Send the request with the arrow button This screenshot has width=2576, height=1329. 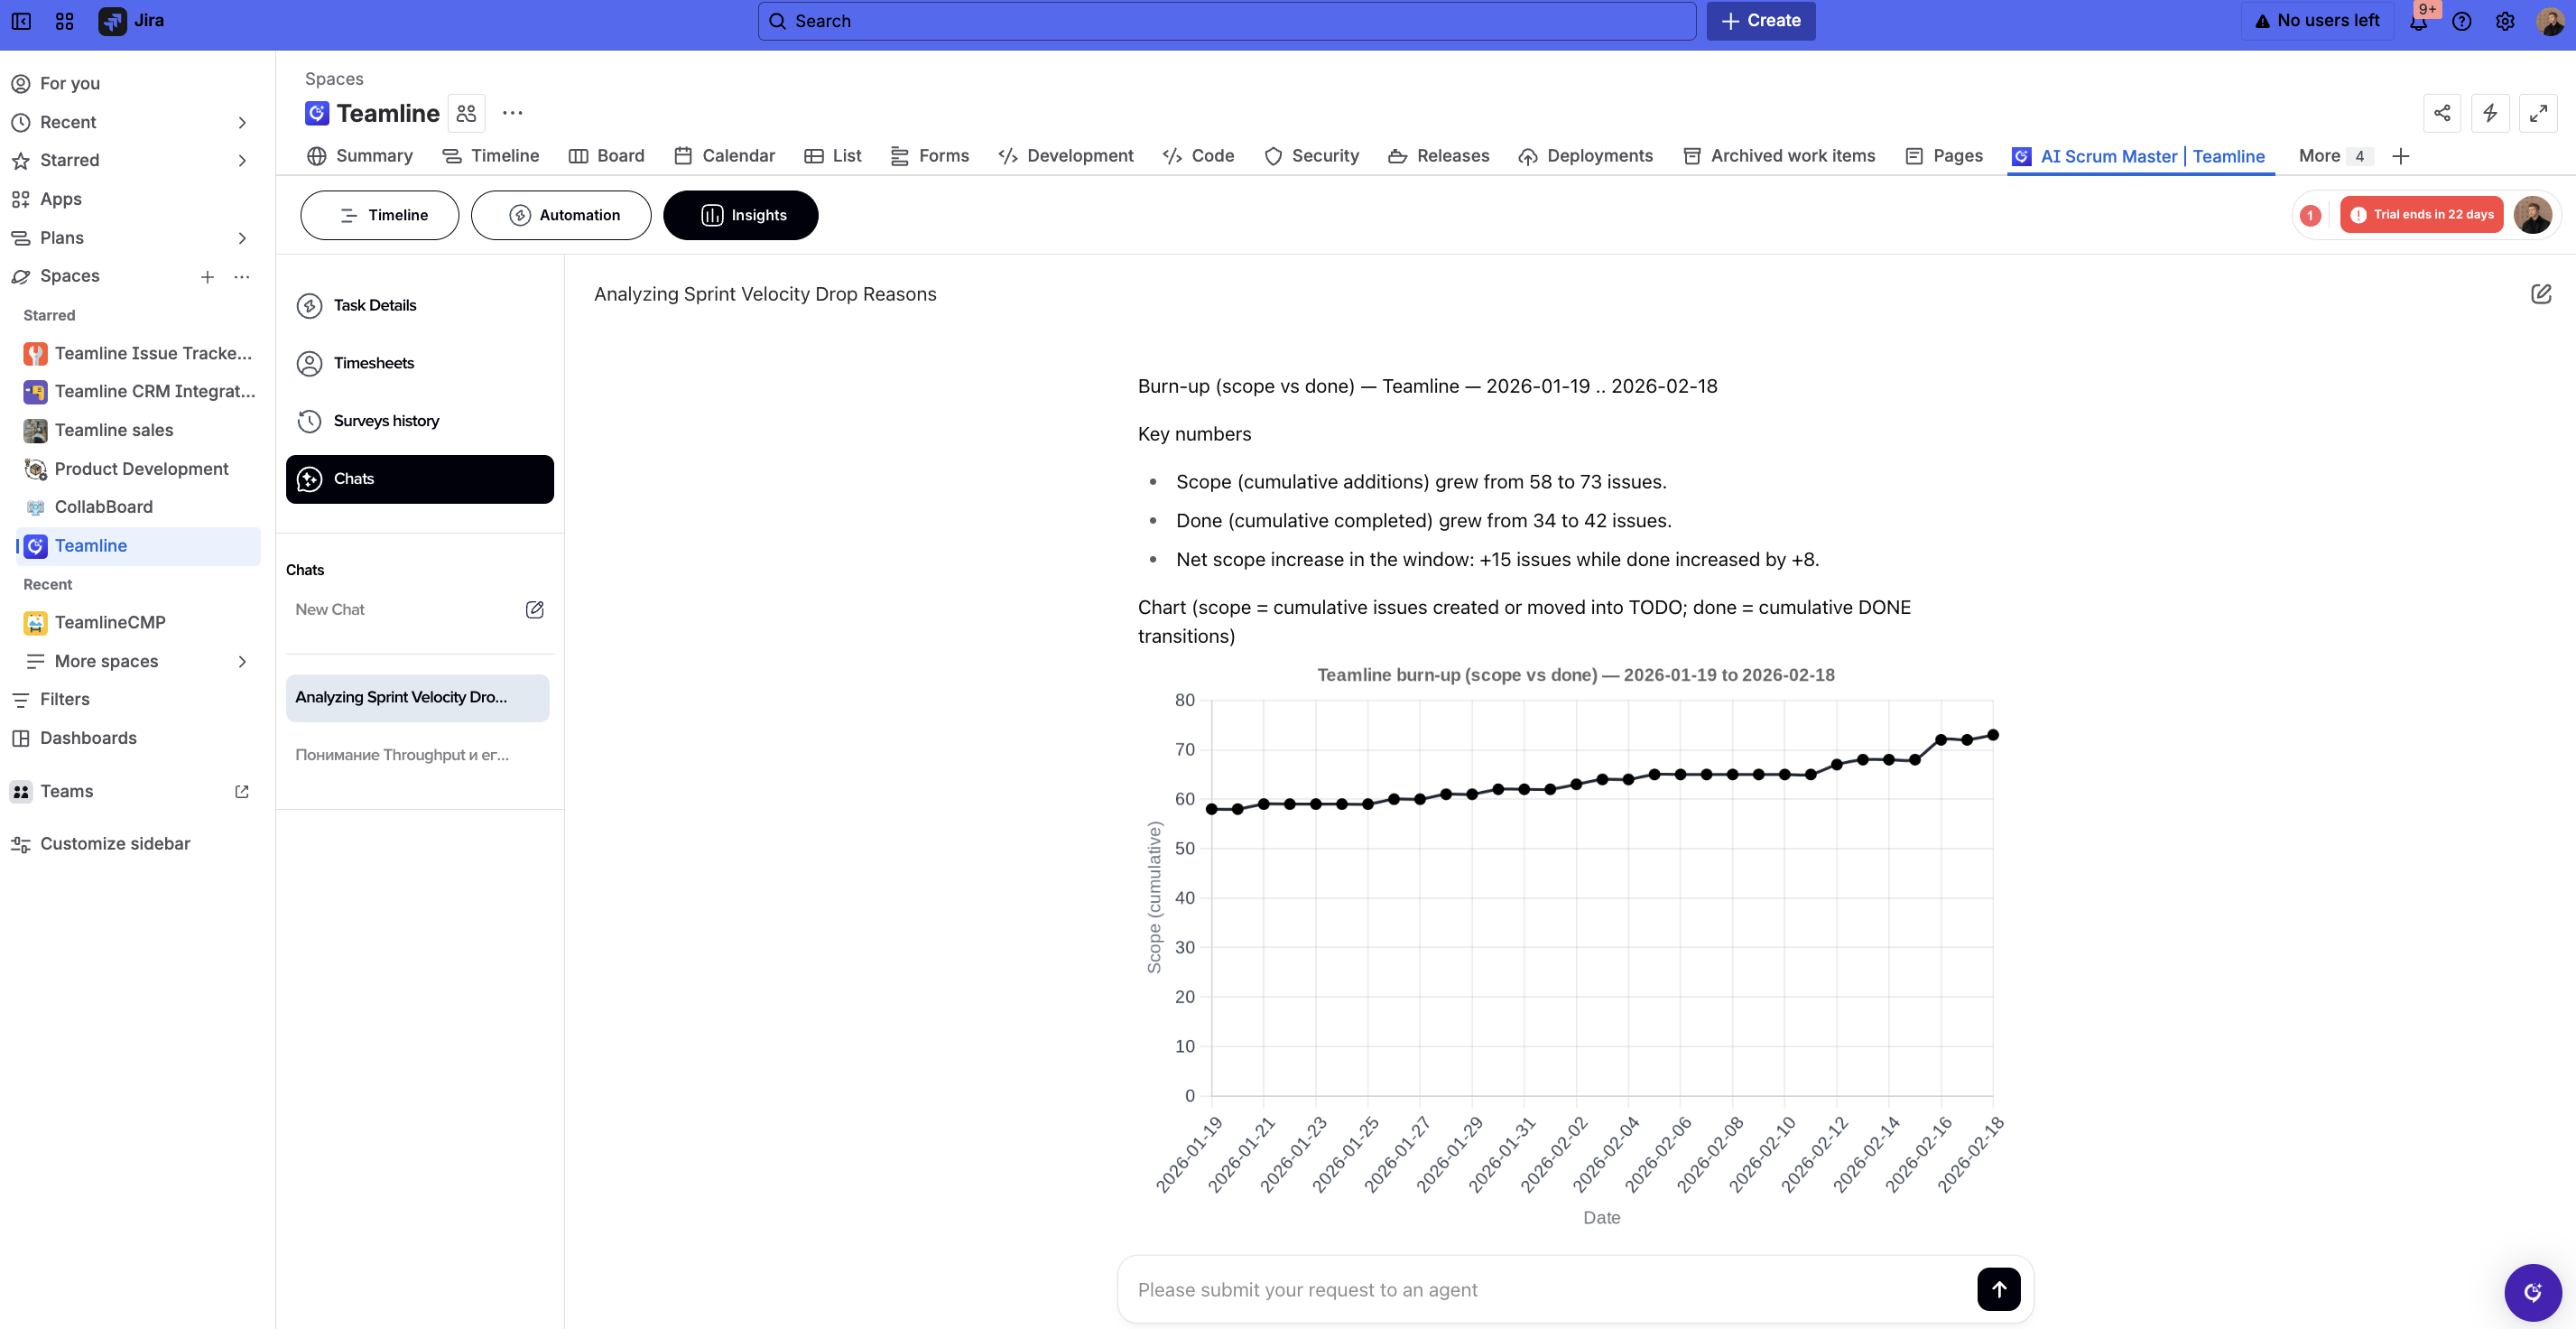[x=1999, y=1289]
